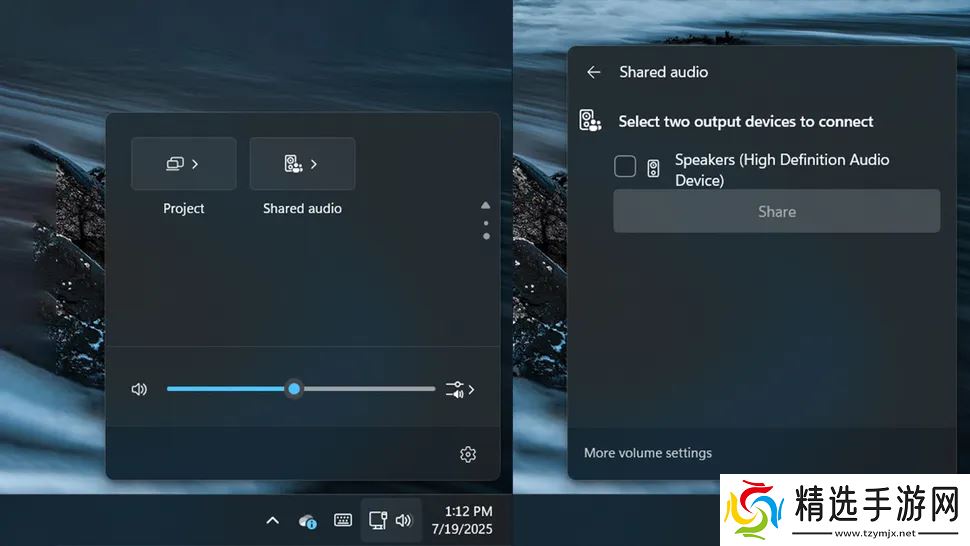
Task: Expand the sound output selector beside the volume slider
Action: click(x=460, y=389)
